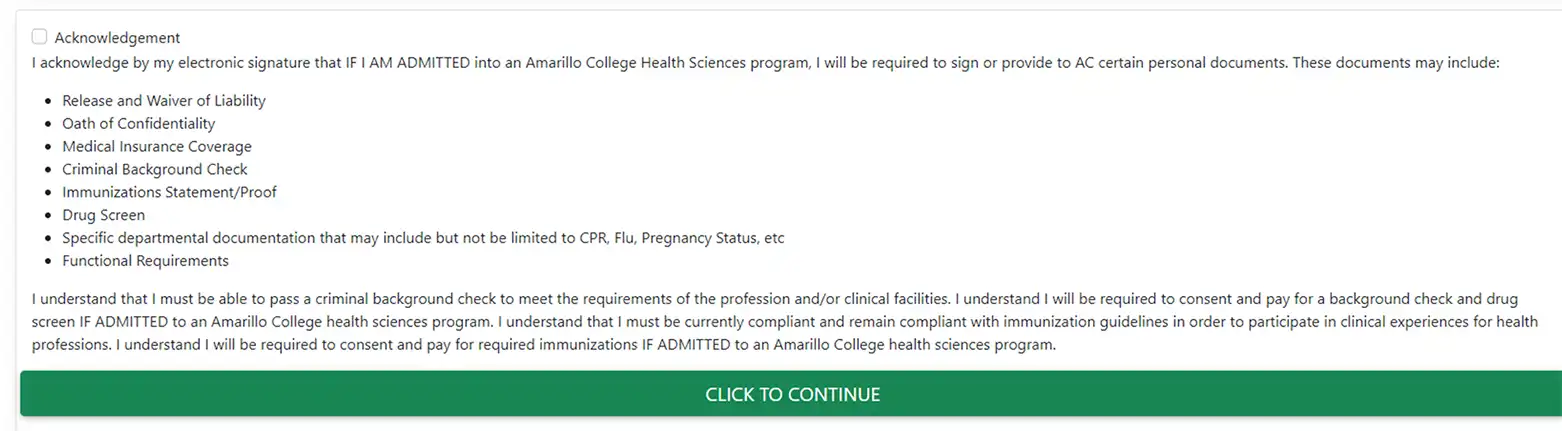Image resolution: width=1562 pixels, height=431 pixels.
Task: Click the Oath of Confidentiality list item
Action: click(x=138, y=124)
